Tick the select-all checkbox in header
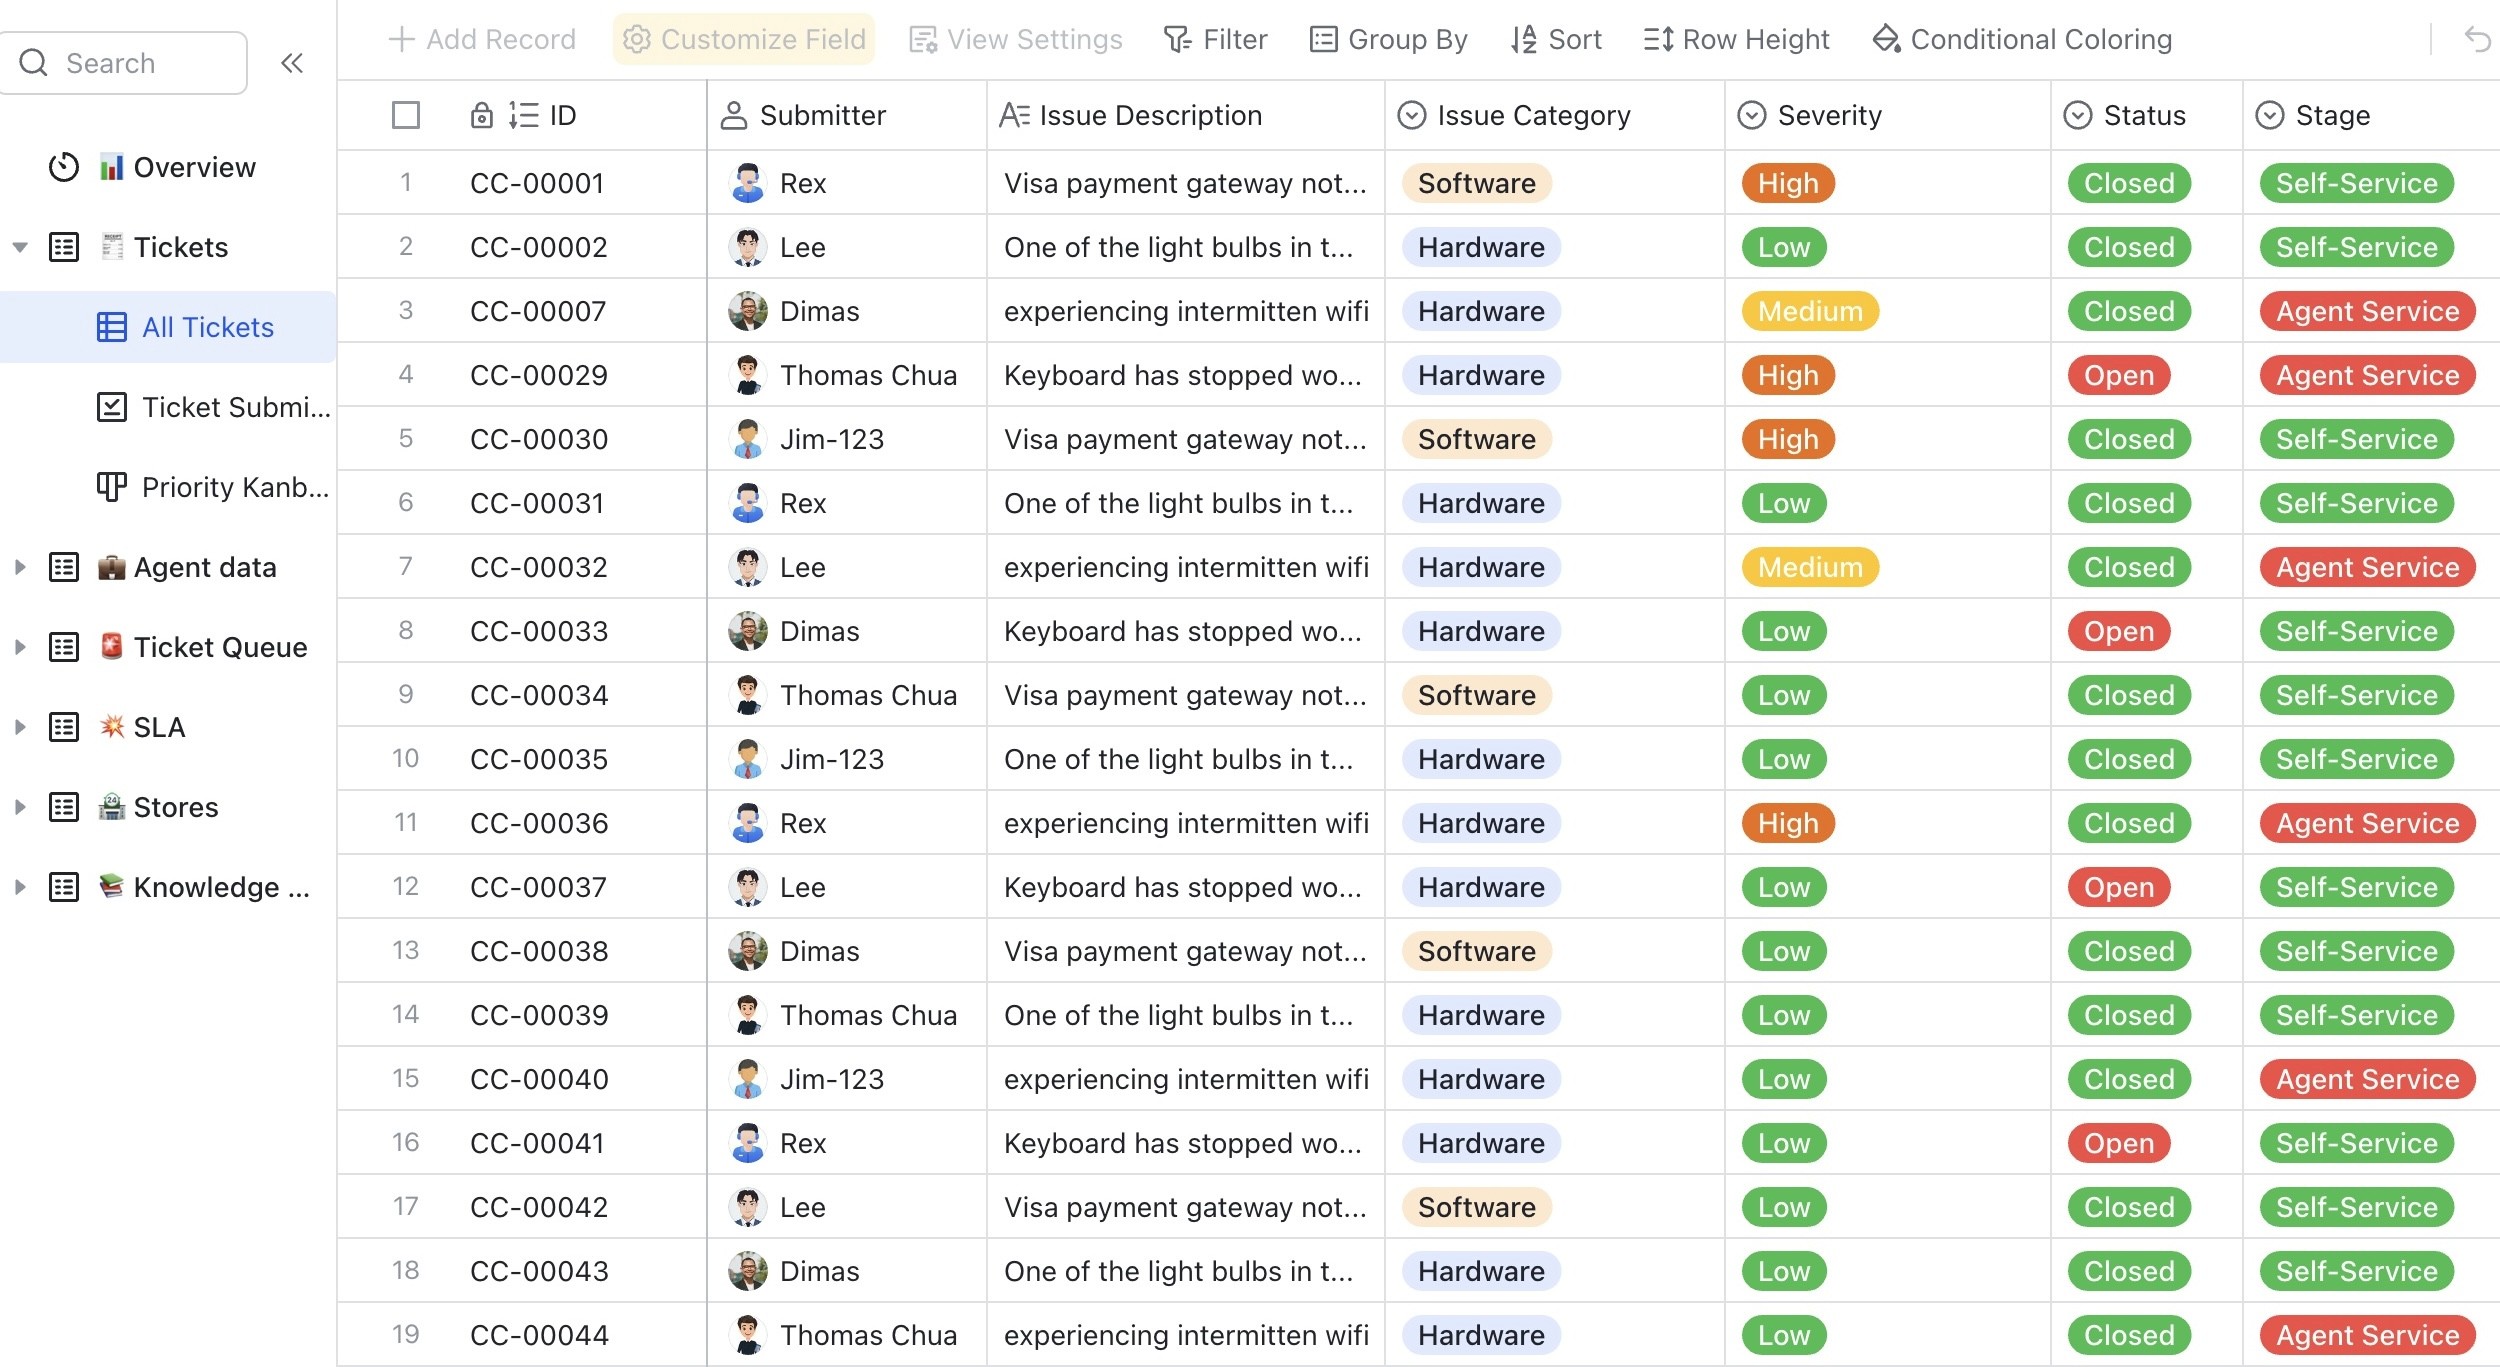Image resolution: width=2500 pixels, height=1367 pixels. [406, 115]
